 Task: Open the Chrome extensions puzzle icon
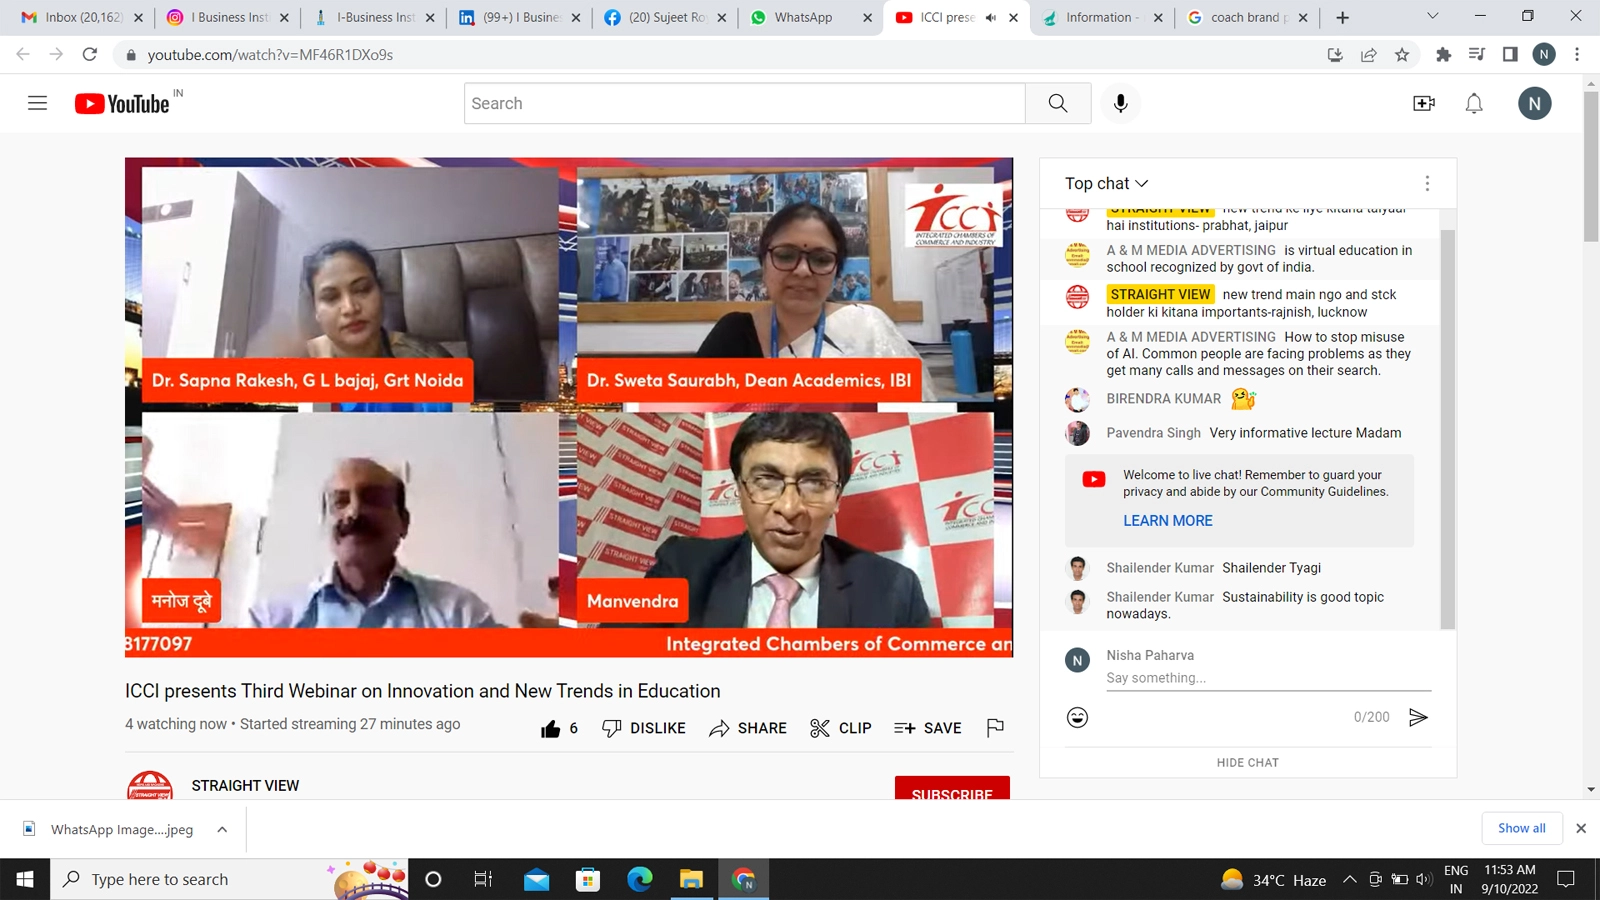[1443, 55]
